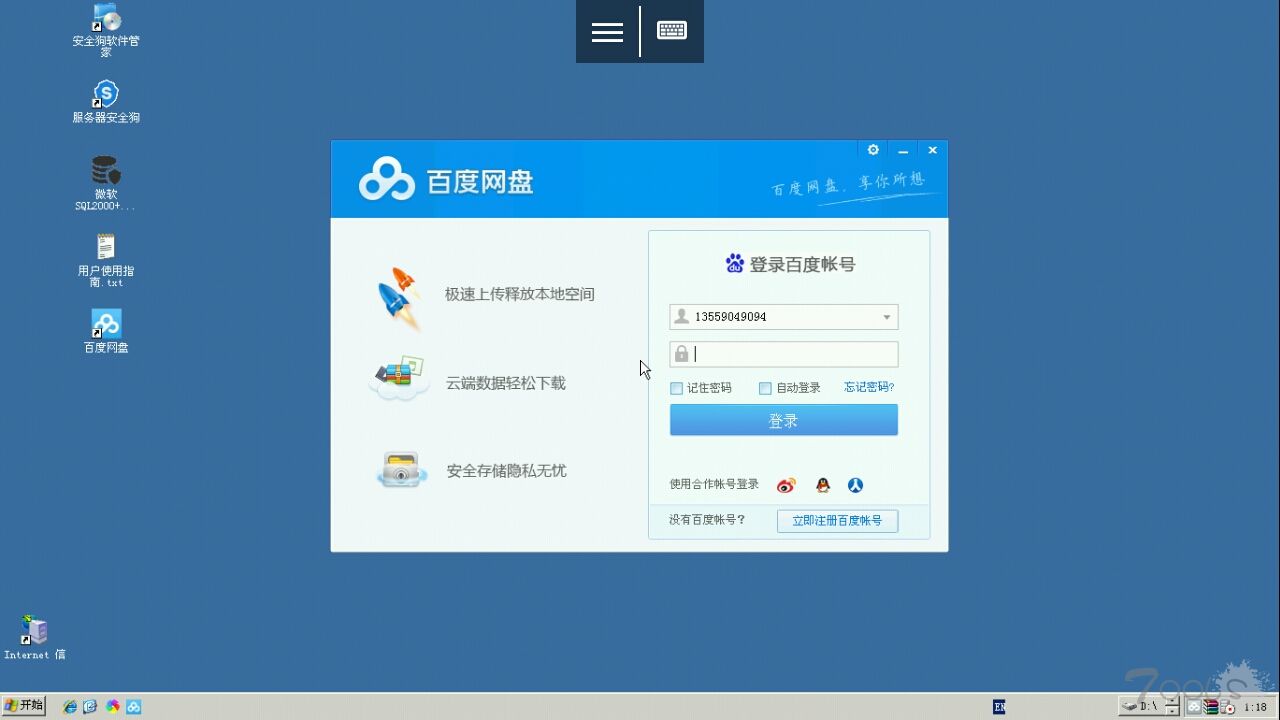Click the 云端数据轻松下载 text
Viewport: 1280px width, 720px height.
pos(506,383)
